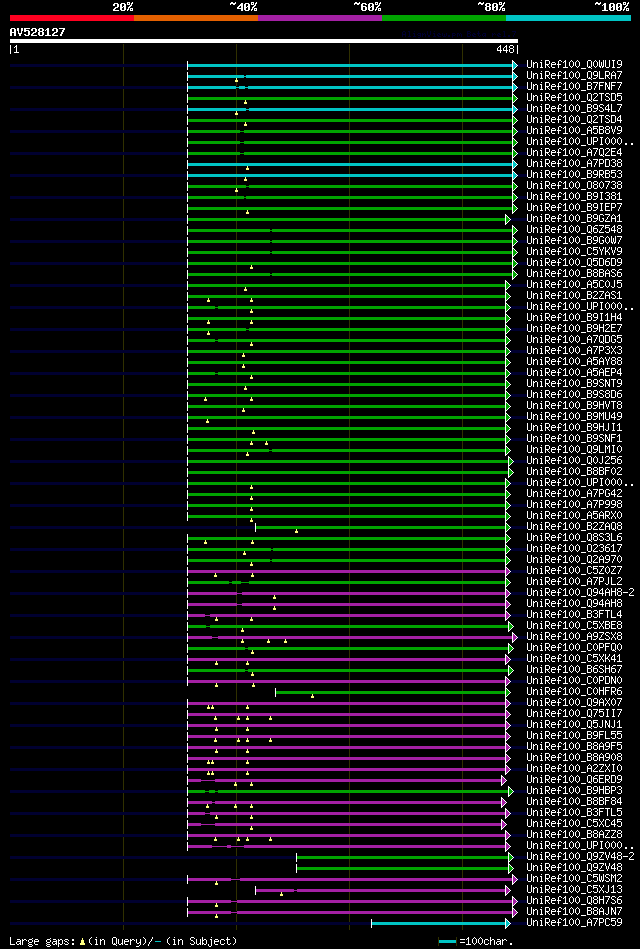Viewport: 640px width, 949px height.
Task: Select the UniRef100_Q8H7S6 label
Action: pyautogui.click(x=575, y=901)
